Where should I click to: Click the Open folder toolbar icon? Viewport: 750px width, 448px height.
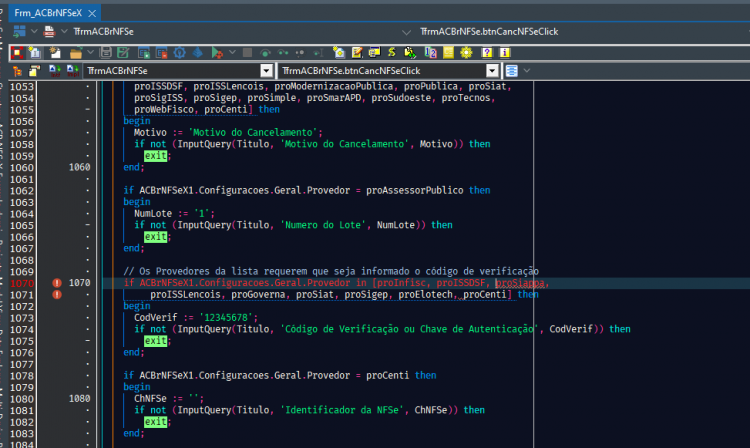click(x=76, y=53)
